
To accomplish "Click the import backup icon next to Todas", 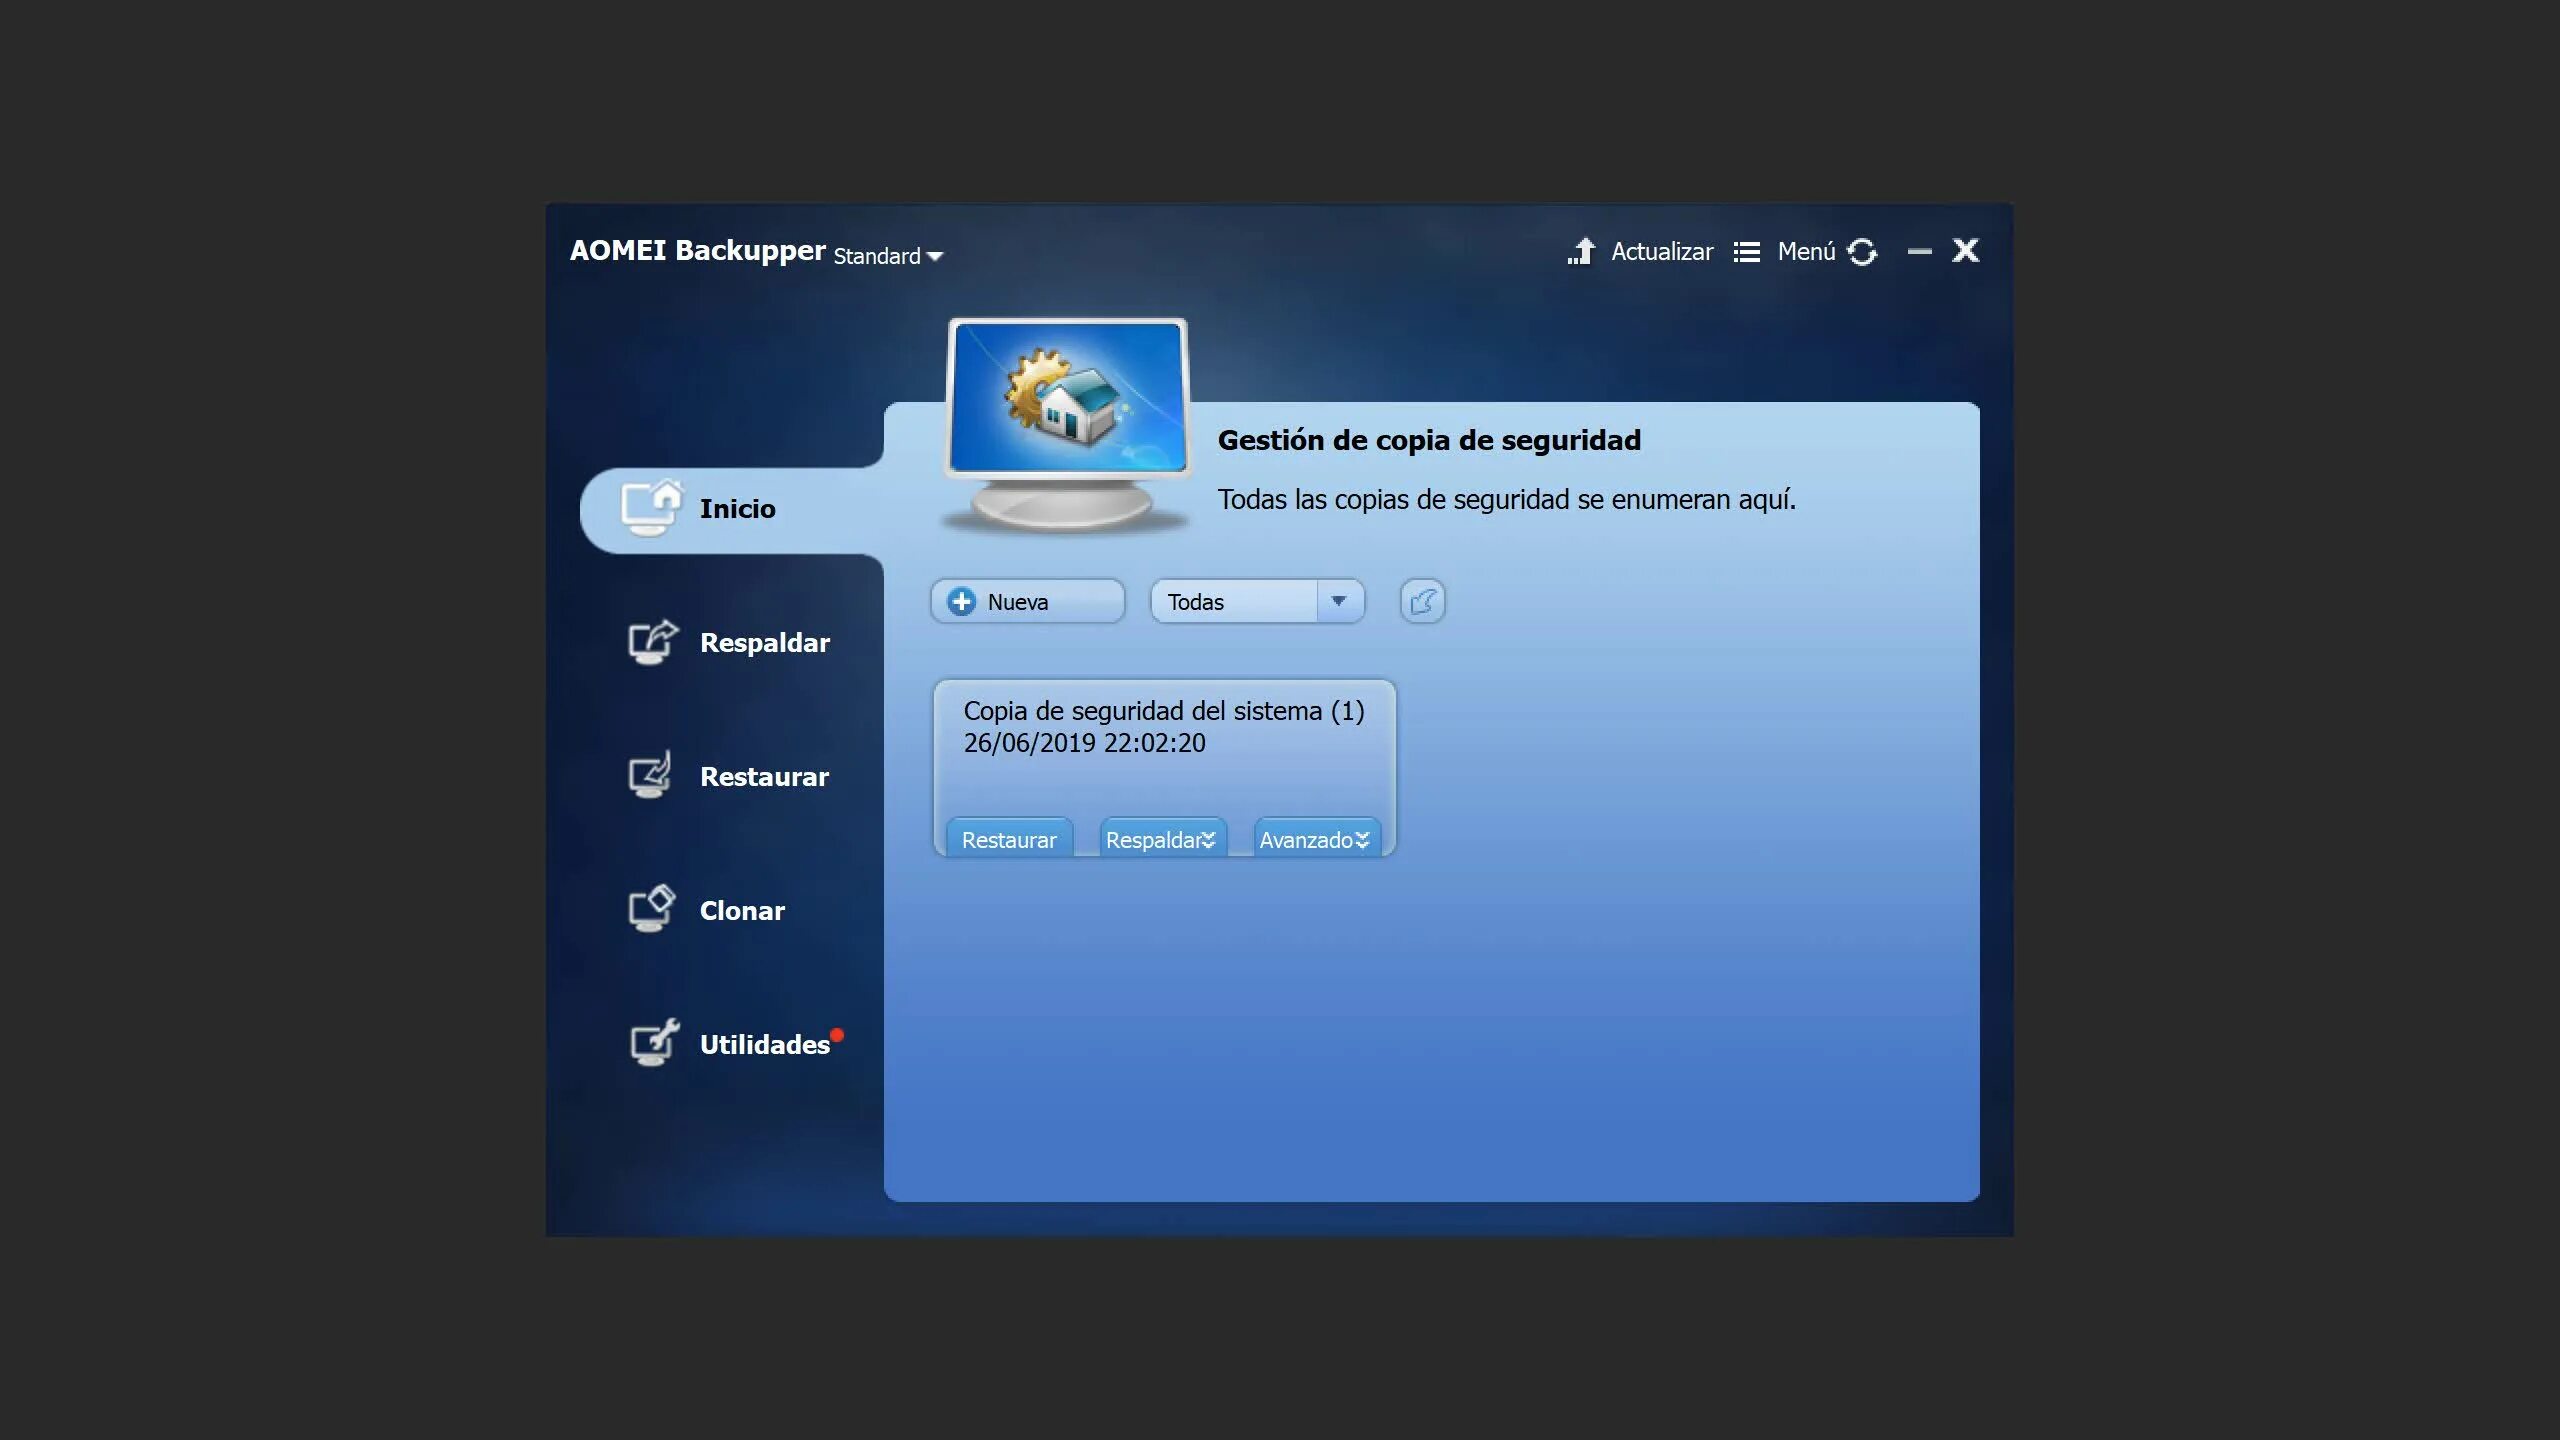I will point(1422,602).
